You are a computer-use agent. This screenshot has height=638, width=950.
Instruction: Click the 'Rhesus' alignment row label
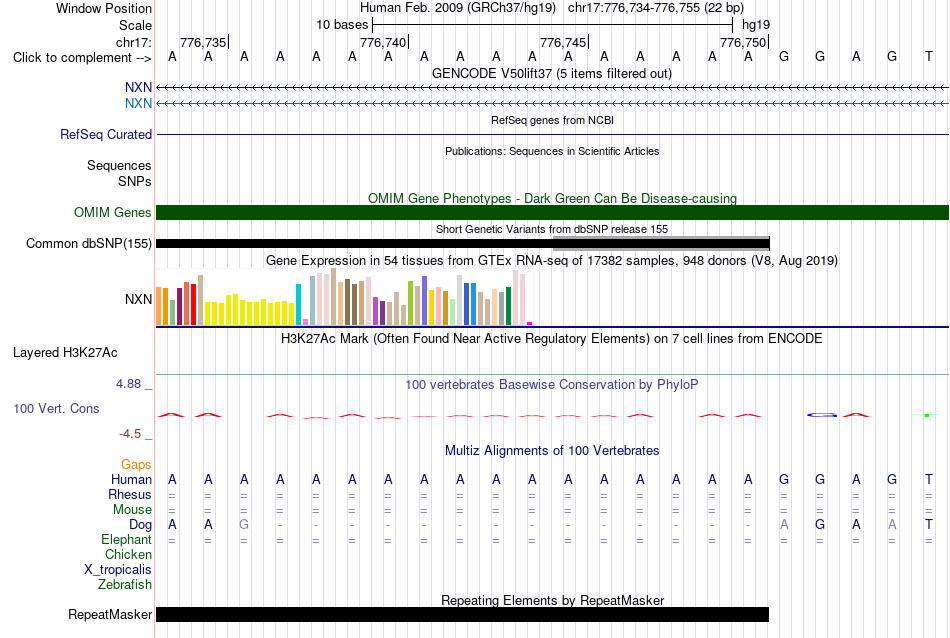click(130, 494)
